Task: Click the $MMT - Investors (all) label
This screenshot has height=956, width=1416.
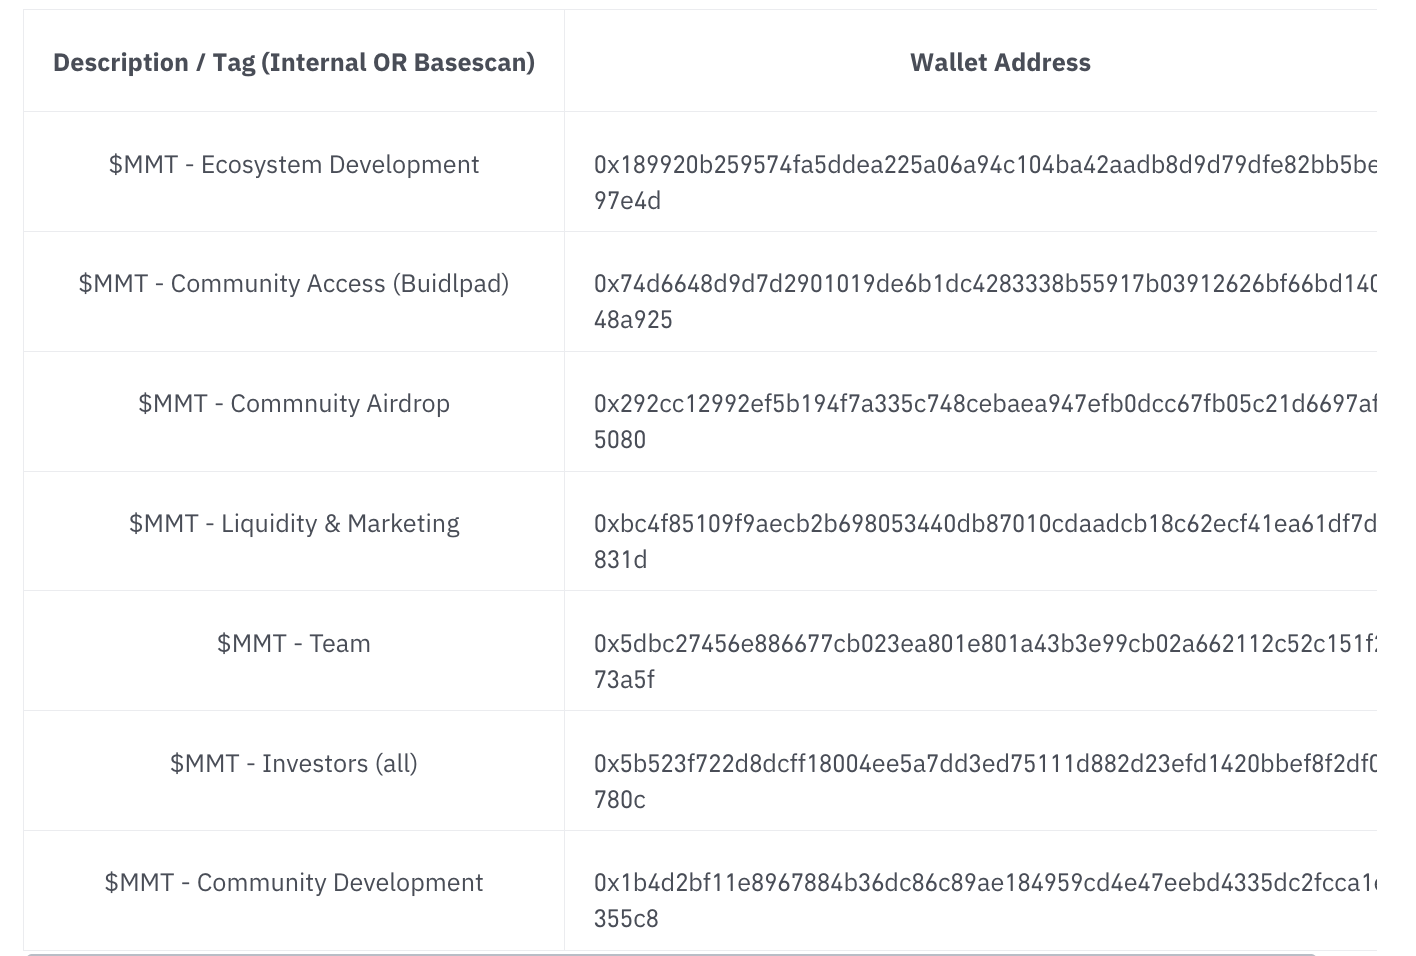Action: click(x=294, y=764)
